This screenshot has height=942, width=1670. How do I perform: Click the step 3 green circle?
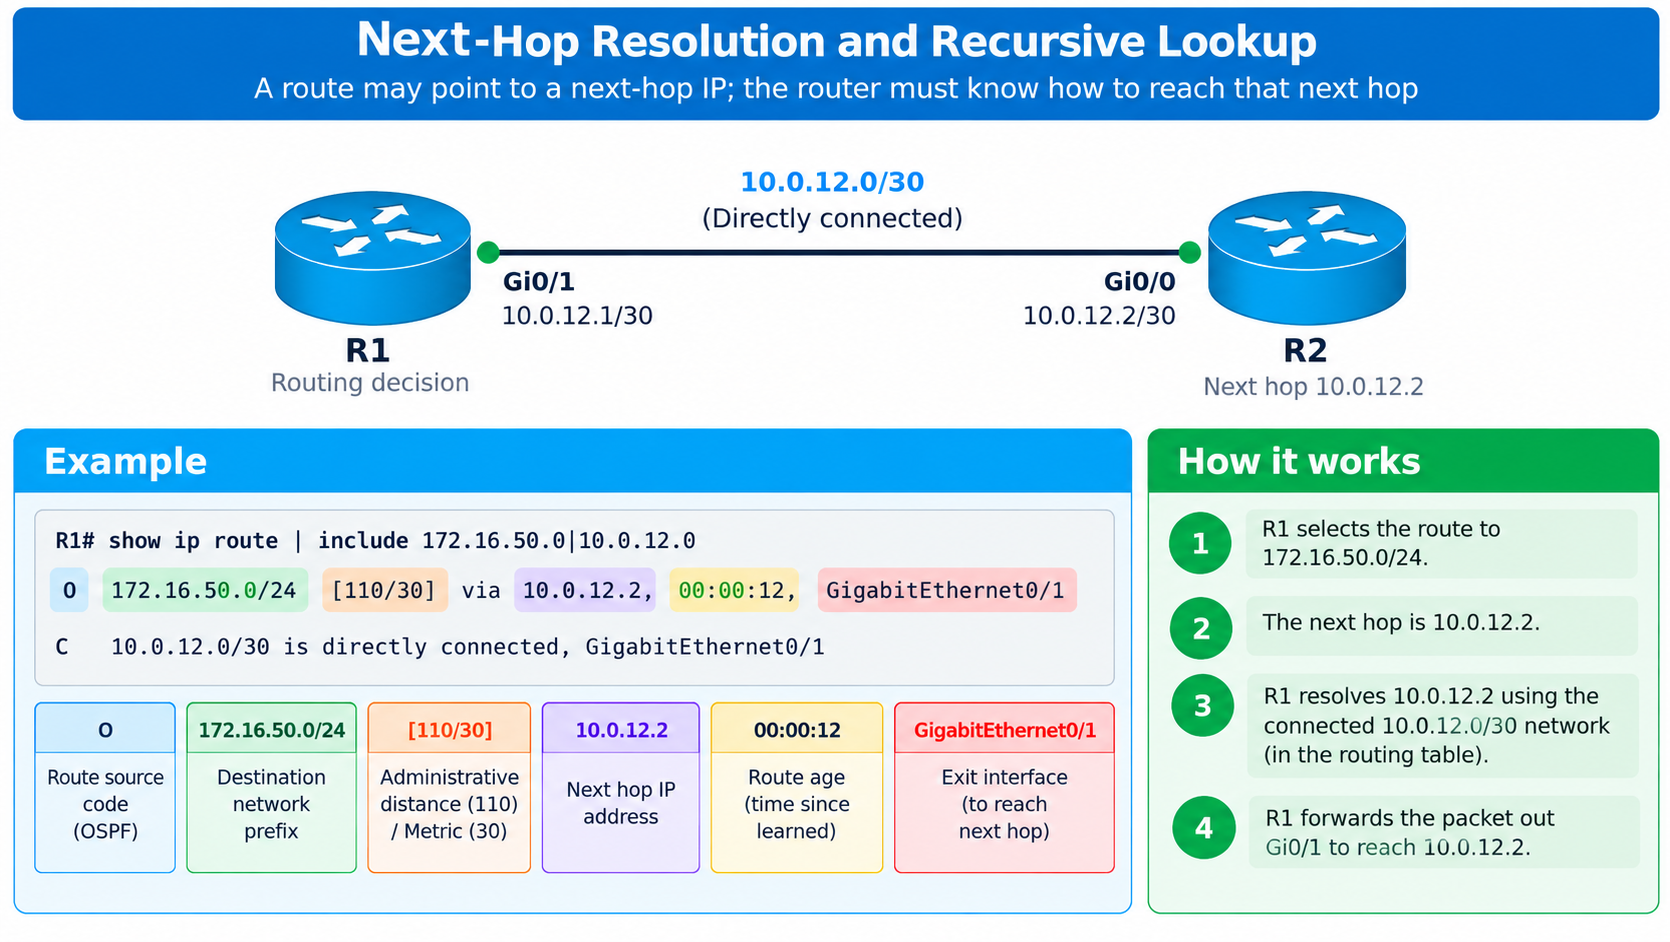click(1203, 706)
